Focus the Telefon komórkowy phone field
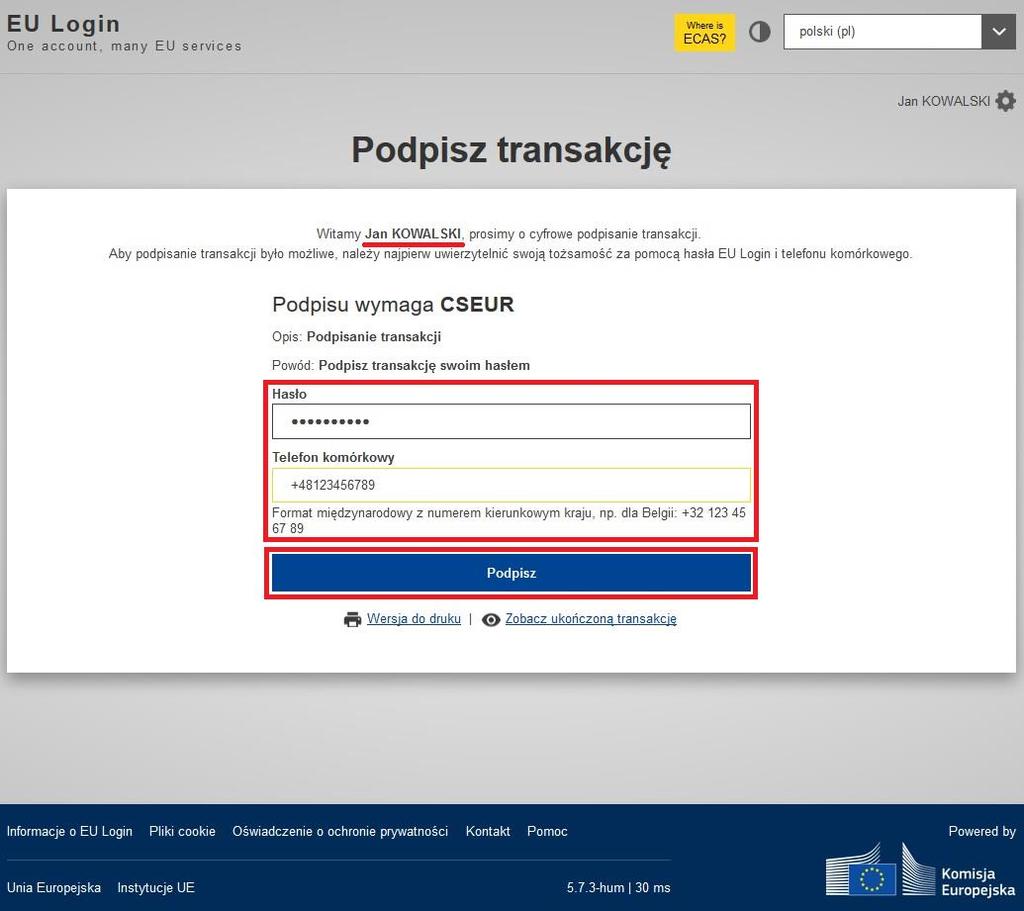1024x911 pixels. 511,485
